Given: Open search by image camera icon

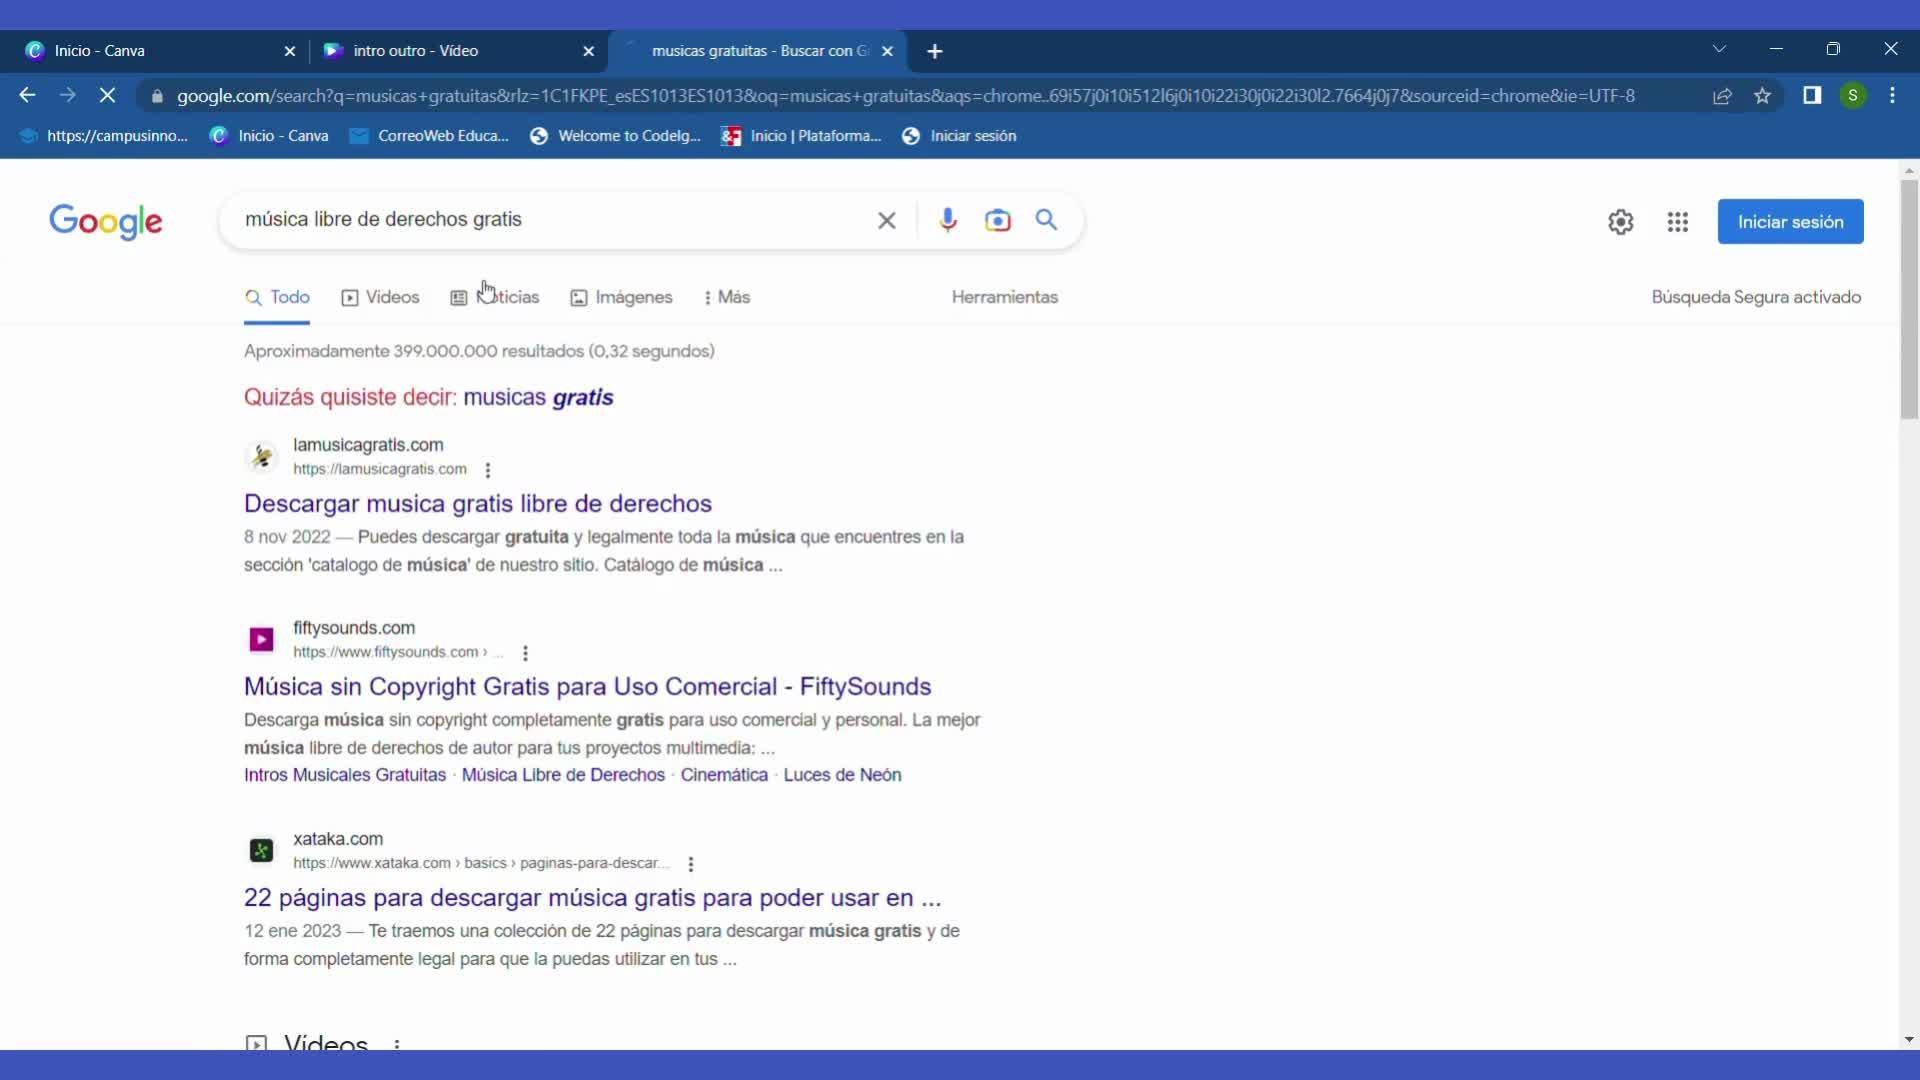Looking at the screenshot, I should 997,220.
